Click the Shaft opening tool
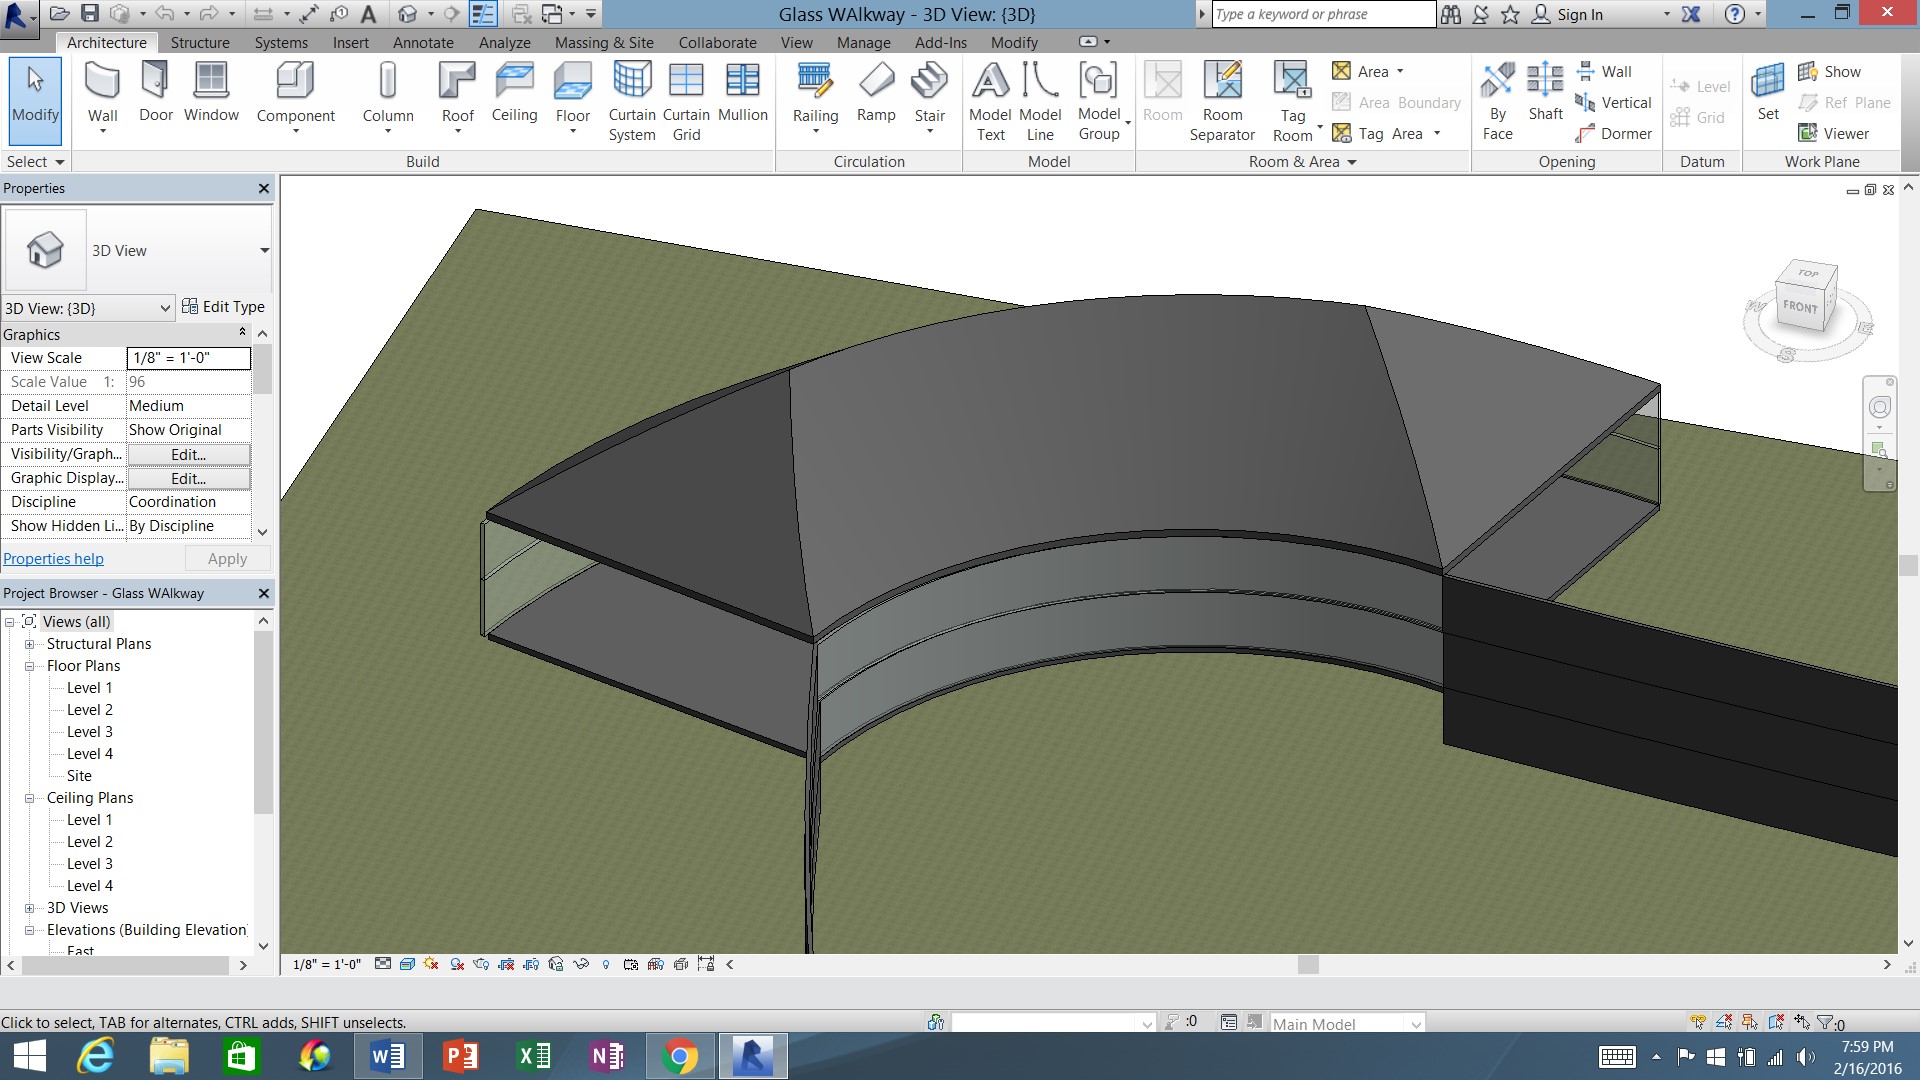This screenshot has width=1920, height=1080. [x=1545, y=92]
